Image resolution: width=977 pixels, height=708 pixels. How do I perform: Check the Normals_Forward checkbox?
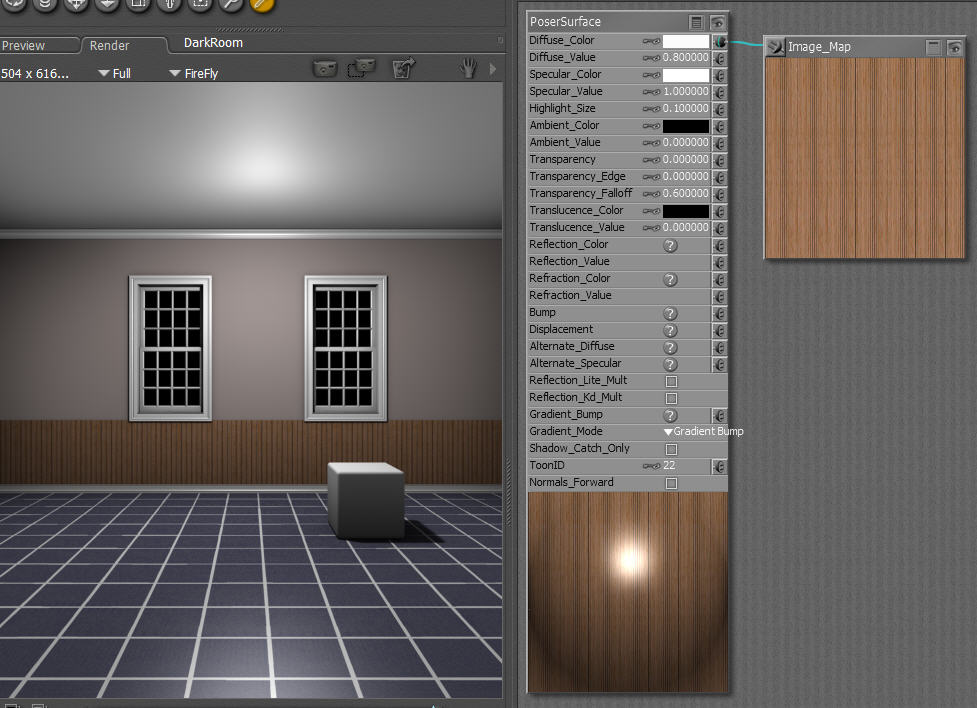pyautogui.click(x=671, y=483)
